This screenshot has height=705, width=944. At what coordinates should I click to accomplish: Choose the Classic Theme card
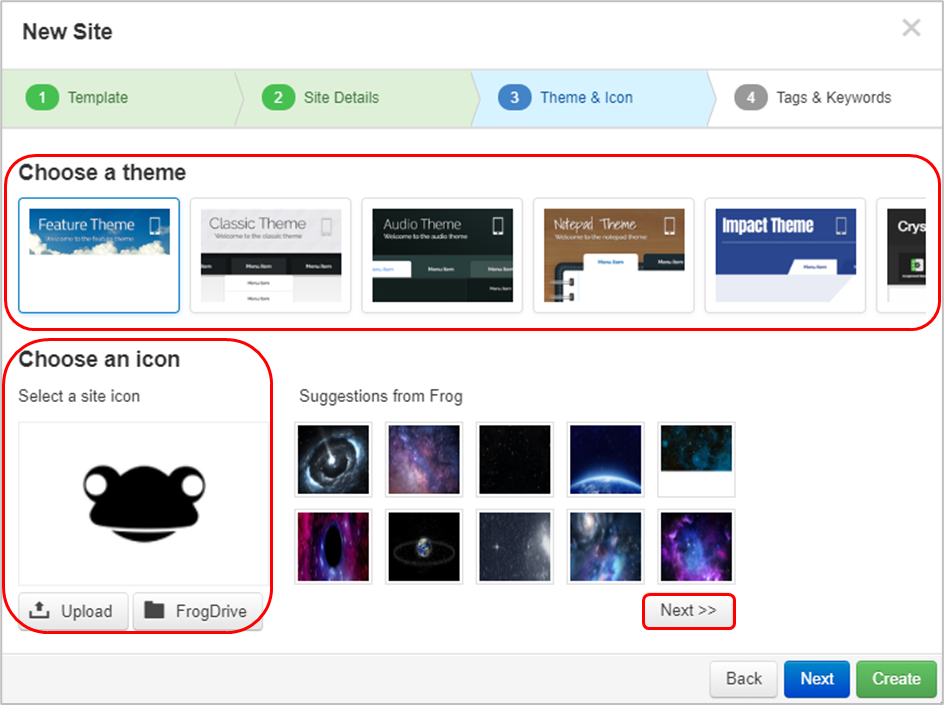[270, 255]
